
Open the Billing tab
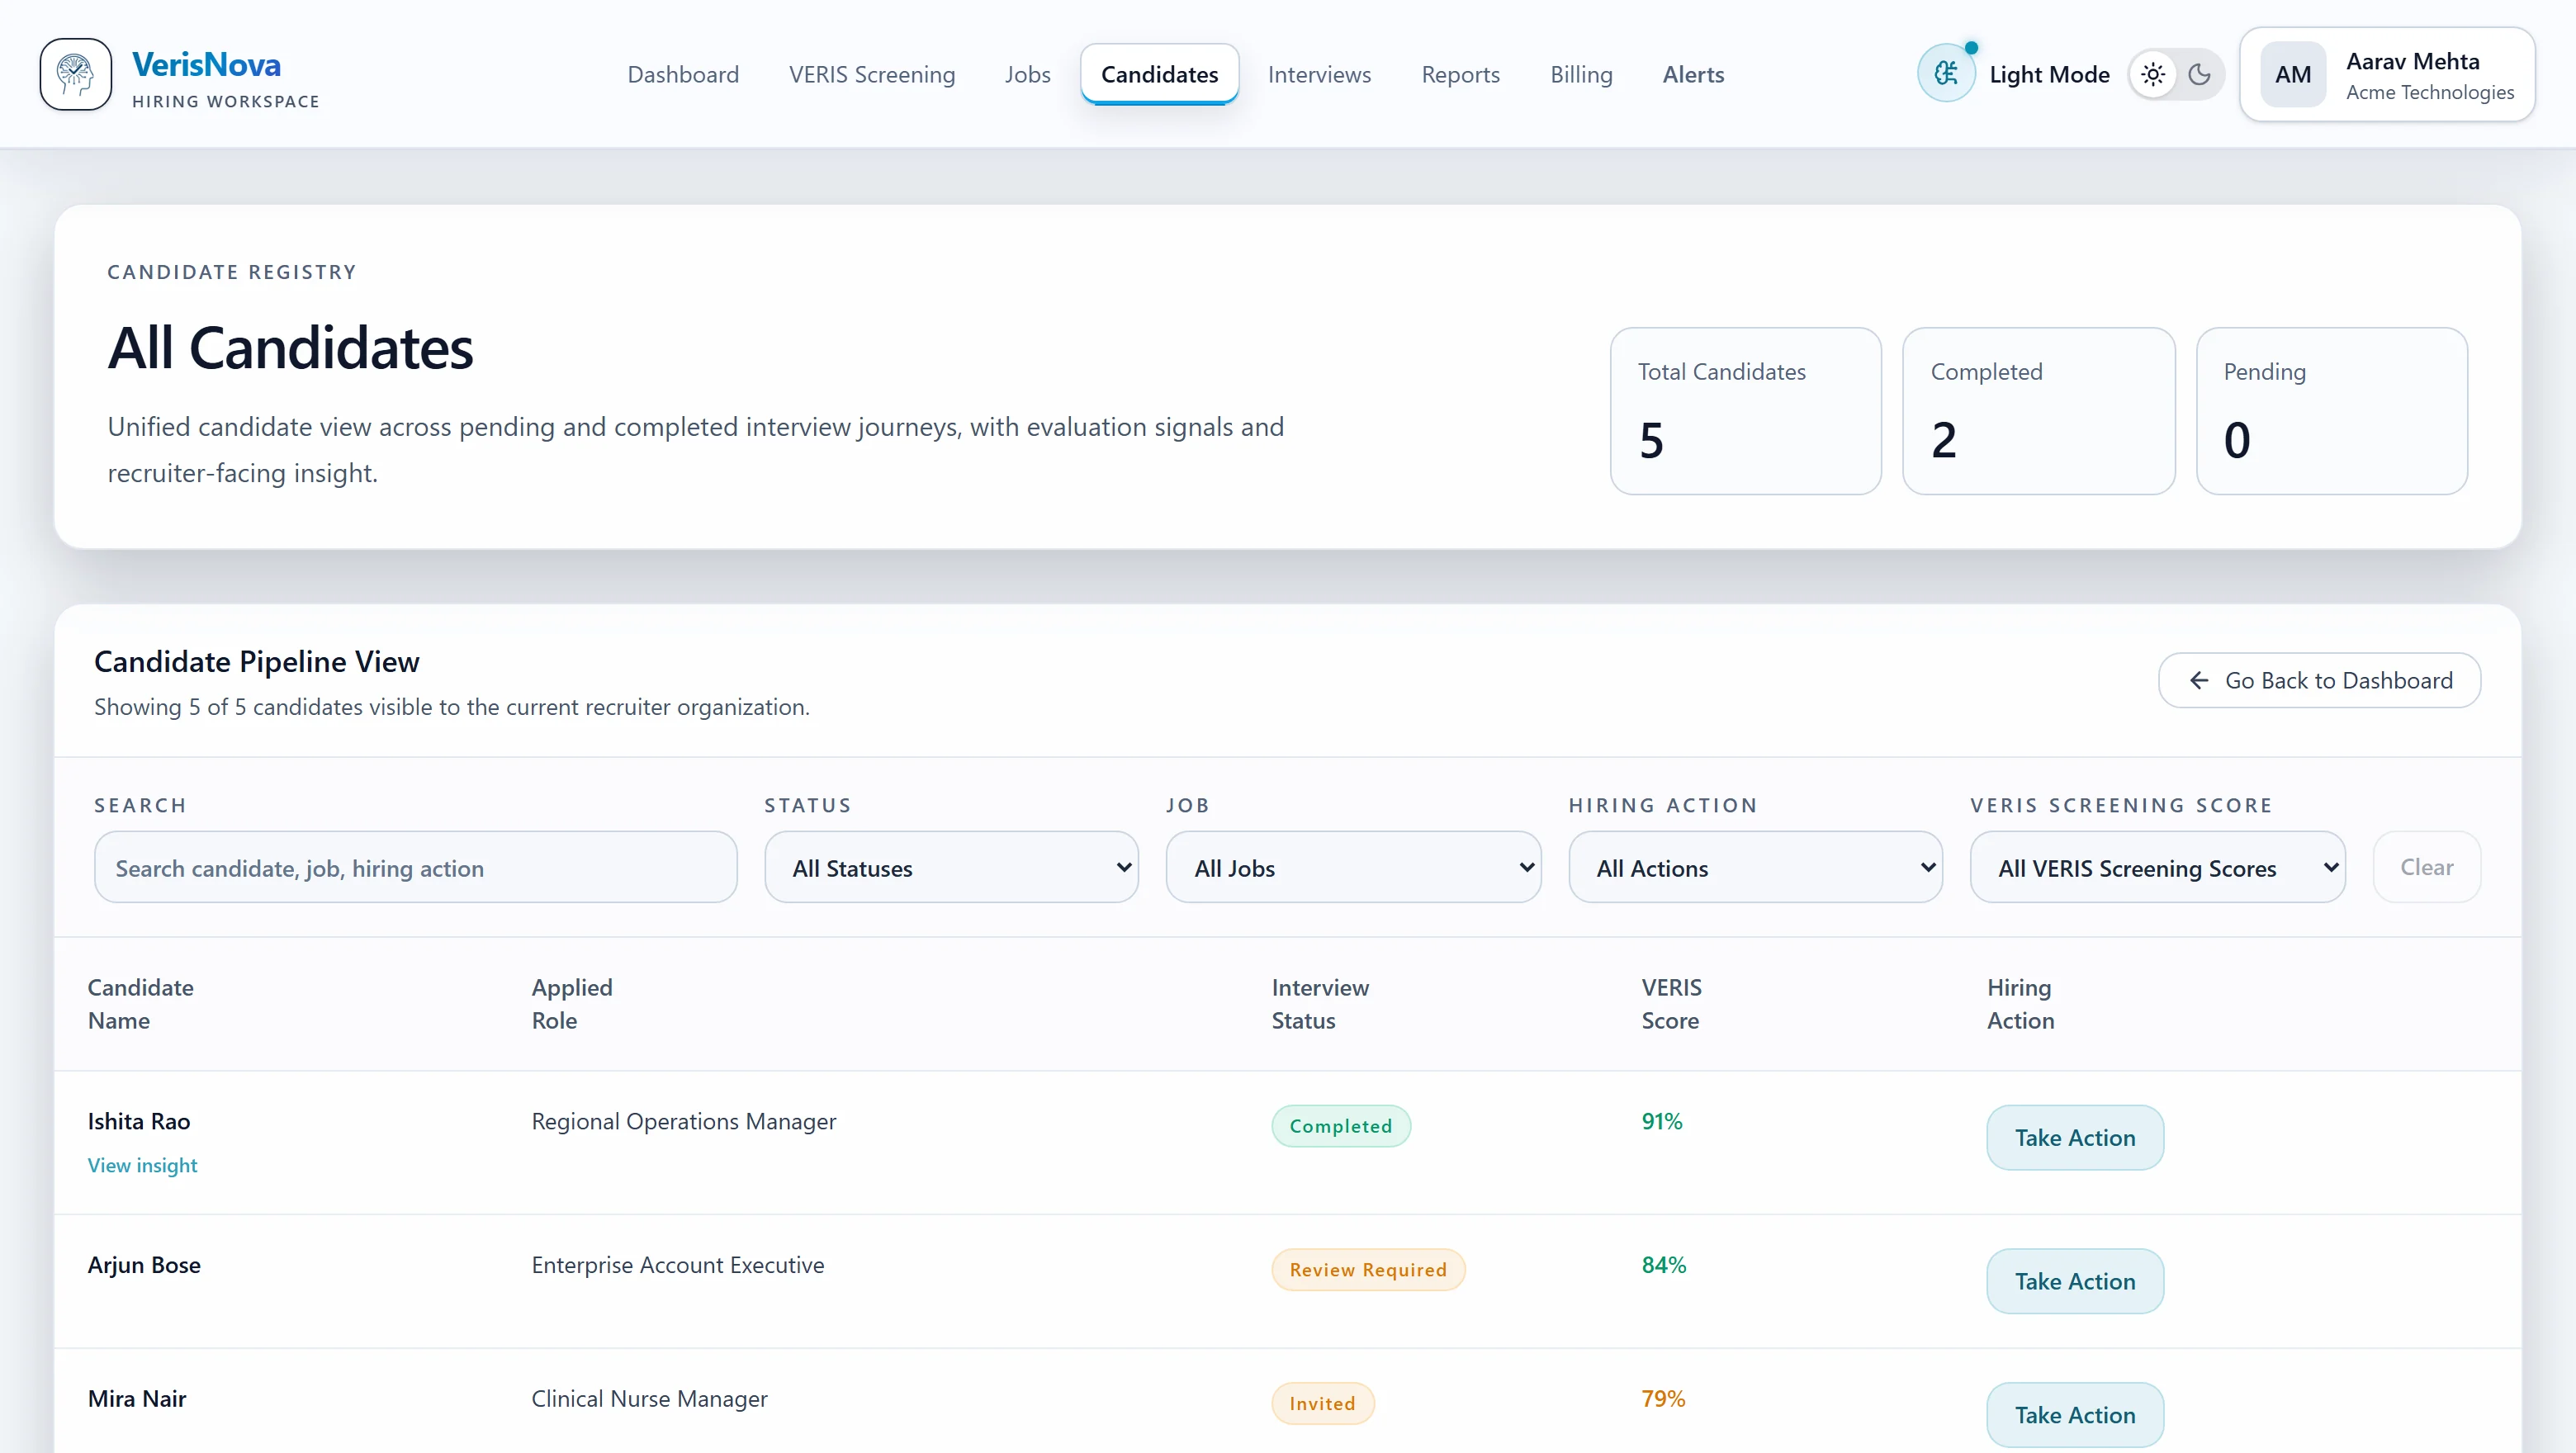1581,74
